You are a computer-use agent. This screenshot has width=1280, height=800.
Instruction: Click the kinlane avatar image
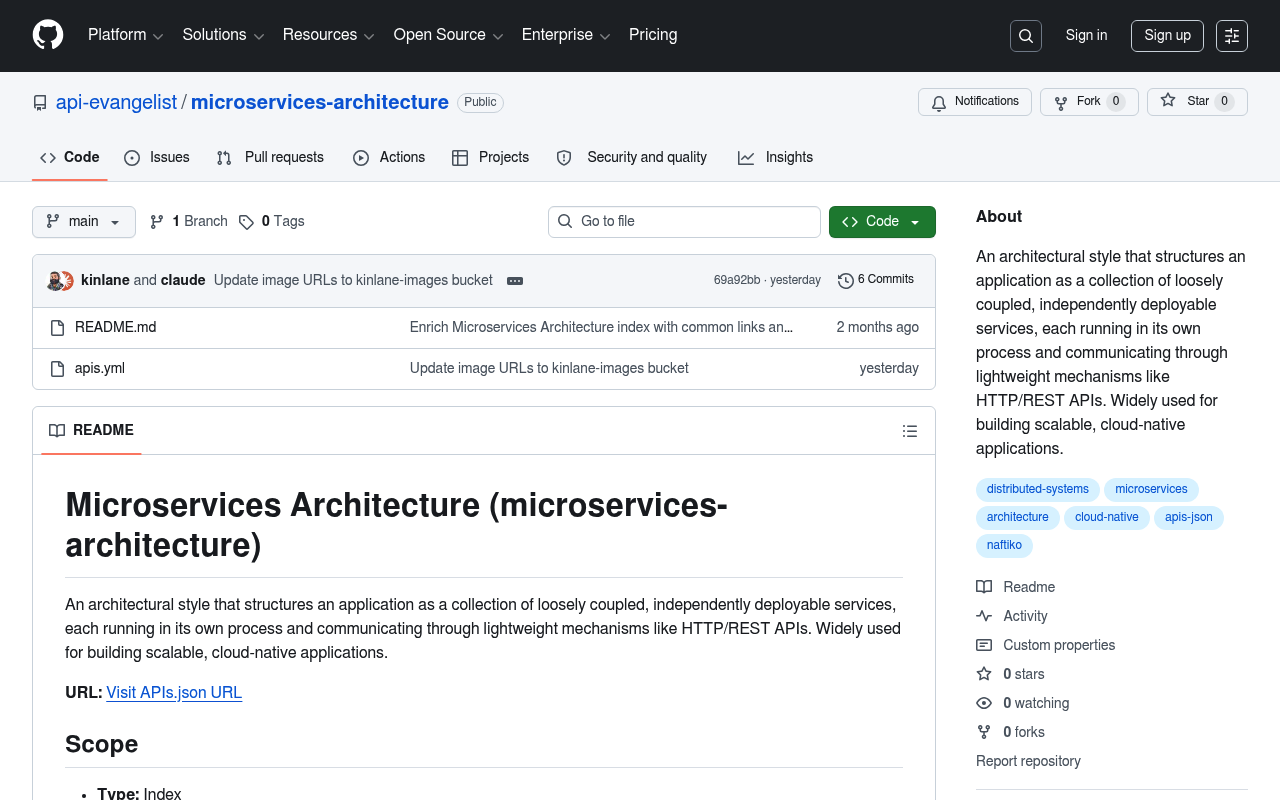point(56,281)
